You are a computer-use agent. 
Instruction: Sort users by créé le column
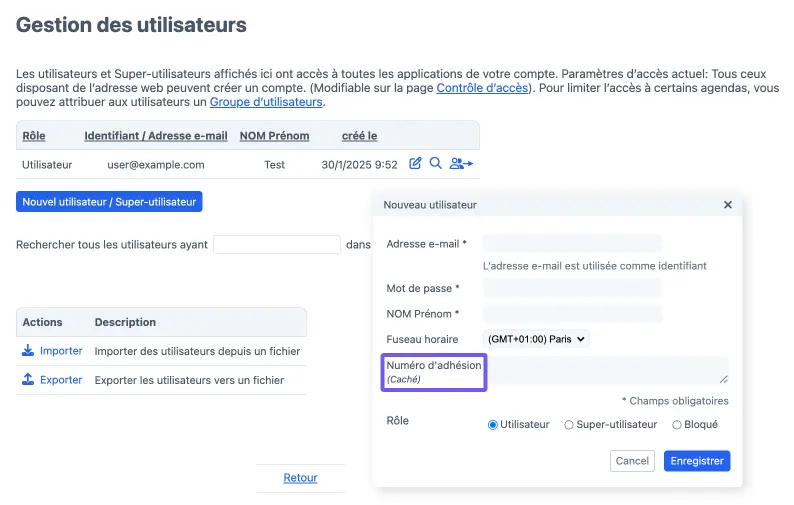click(359, 136)
